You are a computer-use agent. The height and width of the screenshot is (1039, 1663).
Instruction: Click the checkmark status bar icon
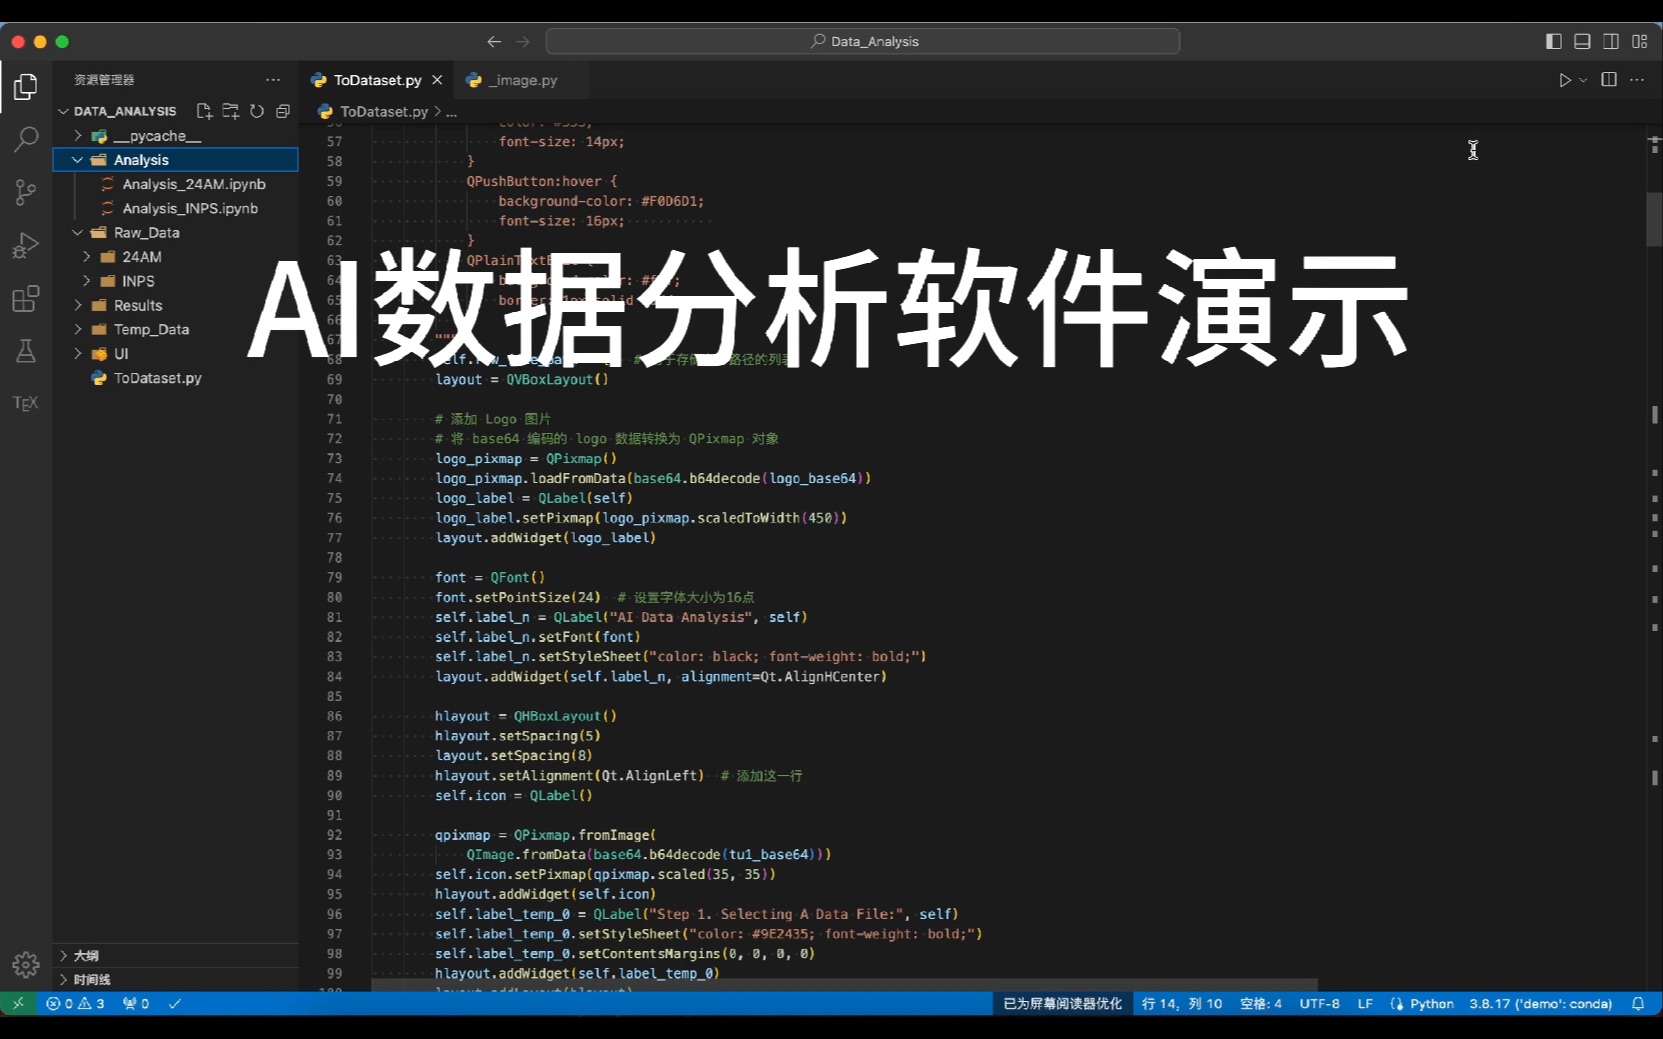(x=175, y=1004)
